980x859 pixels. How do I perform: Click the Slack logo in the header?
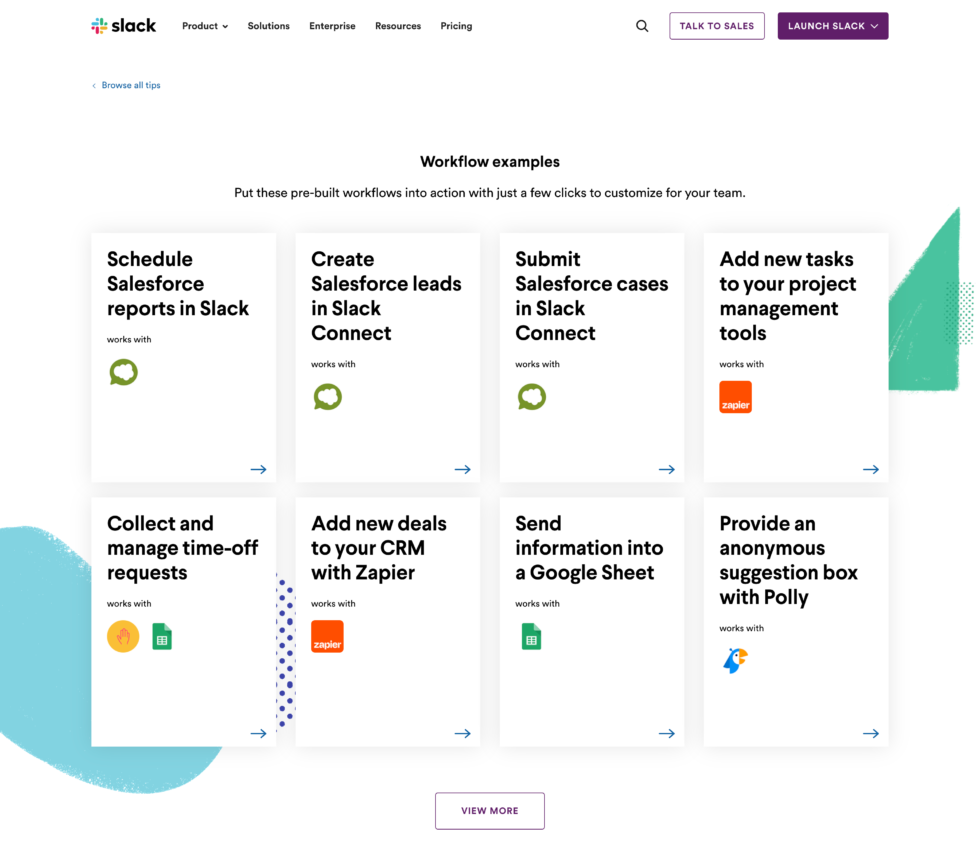(x=123, y=25)
